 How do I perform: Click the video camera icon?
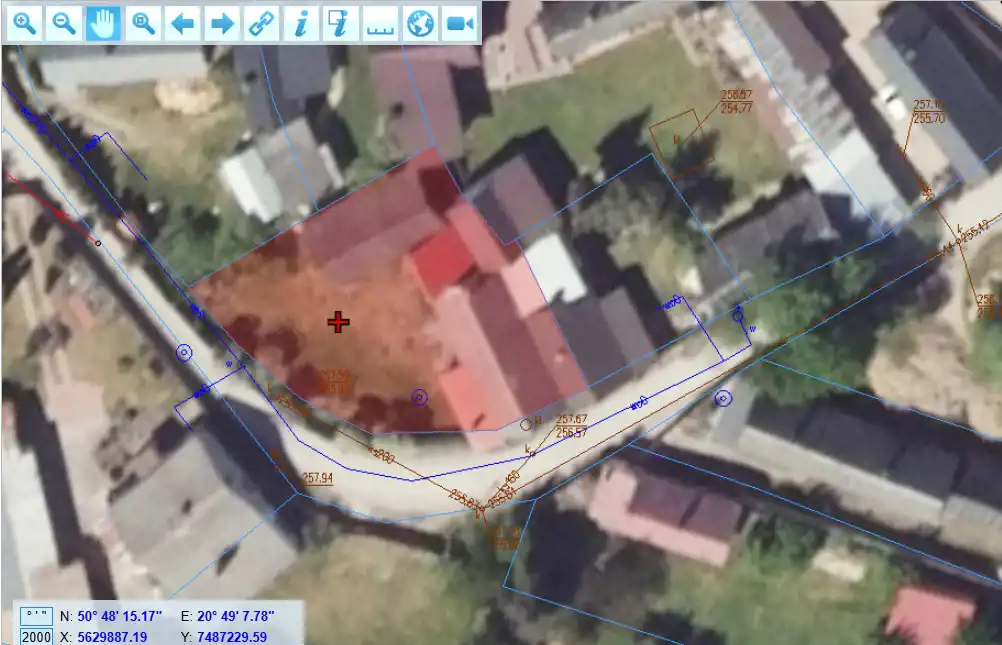click(x=460, y=24)
